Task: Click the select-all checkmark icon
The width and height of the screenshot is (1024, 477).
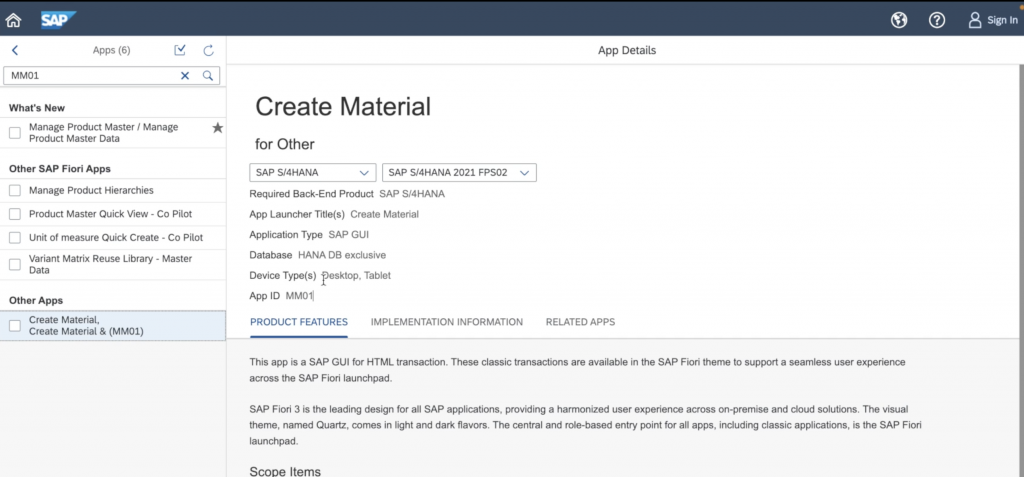Action: pos(180,50)
